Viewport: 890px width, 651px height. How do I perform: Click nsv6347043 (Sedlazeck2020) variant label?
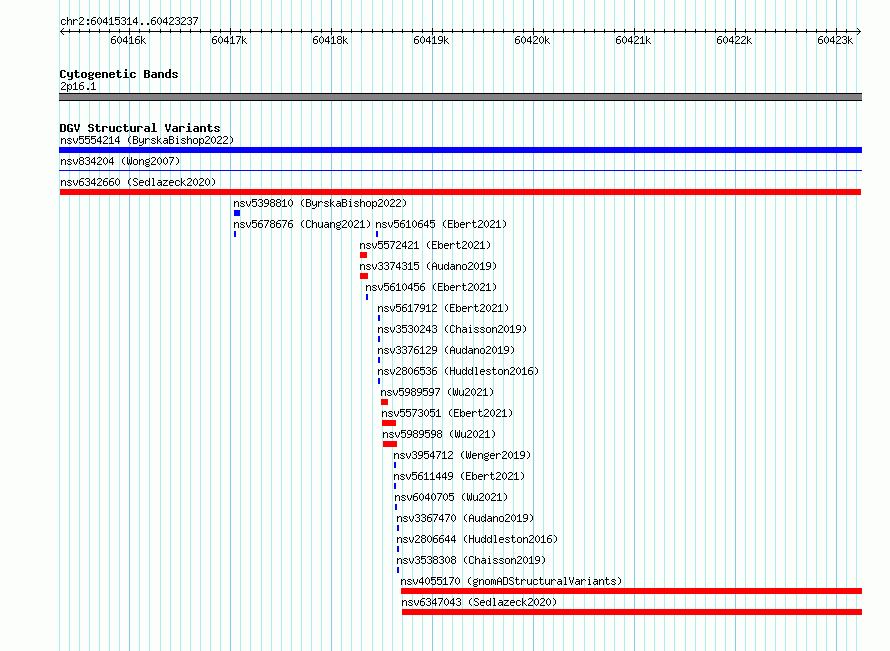click(x=479, y=602)
